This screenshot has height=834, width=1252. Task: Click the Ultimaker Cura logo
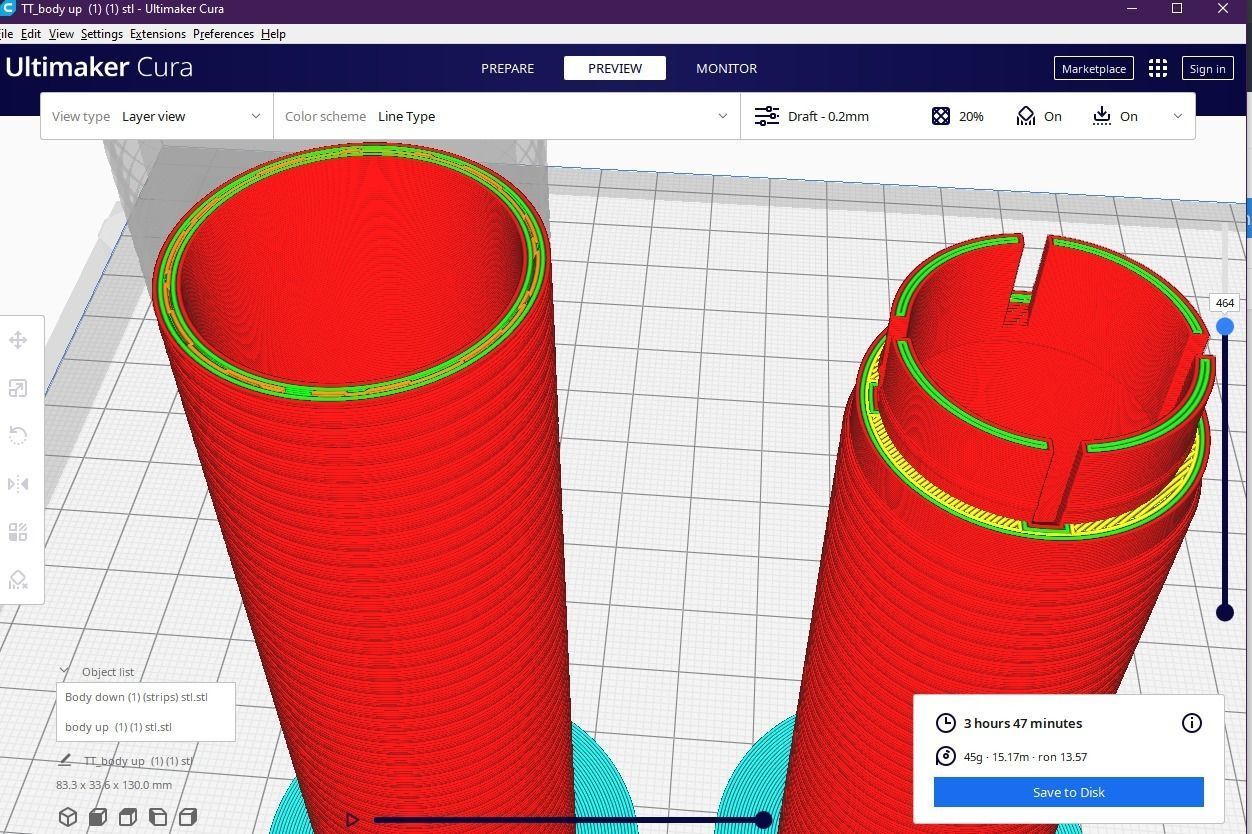pos(99,67)
